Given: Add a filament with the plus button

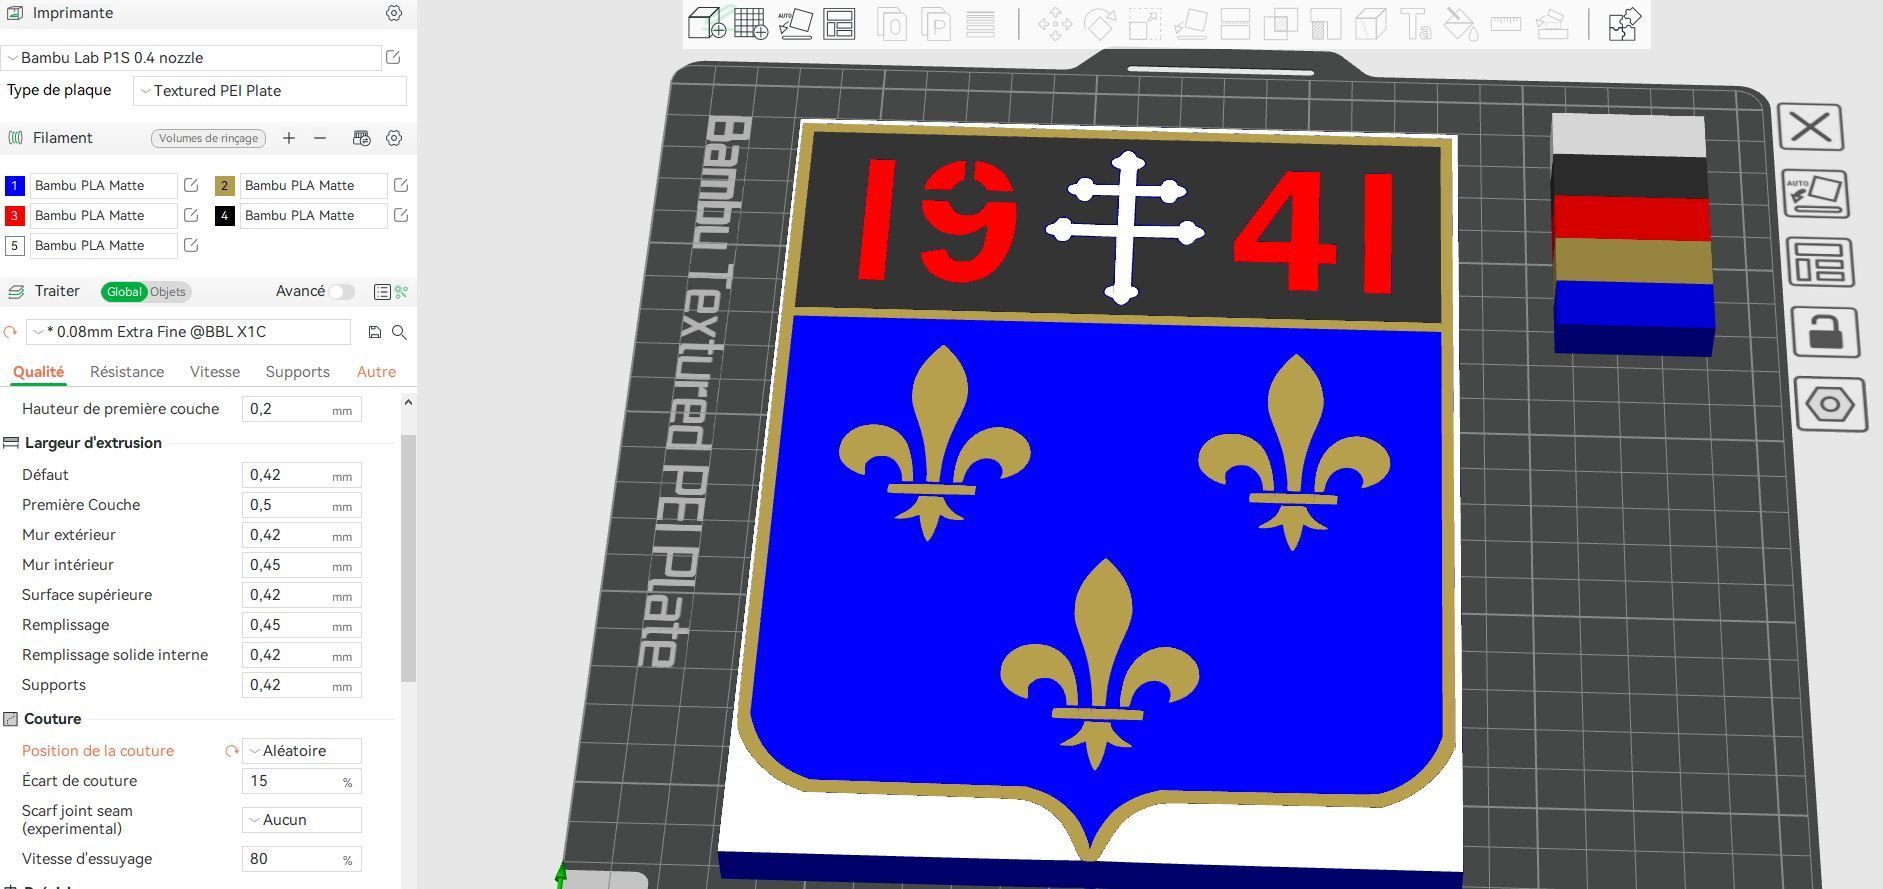Looking at the screenshot, I should click(289, 138).
